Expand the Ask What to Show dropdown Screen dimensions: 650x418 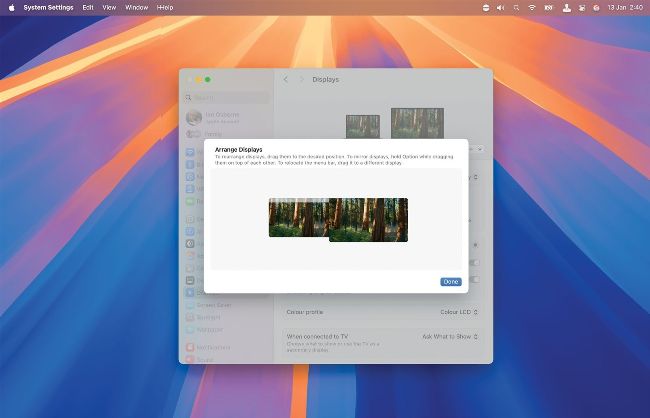[x=450, y=337]
